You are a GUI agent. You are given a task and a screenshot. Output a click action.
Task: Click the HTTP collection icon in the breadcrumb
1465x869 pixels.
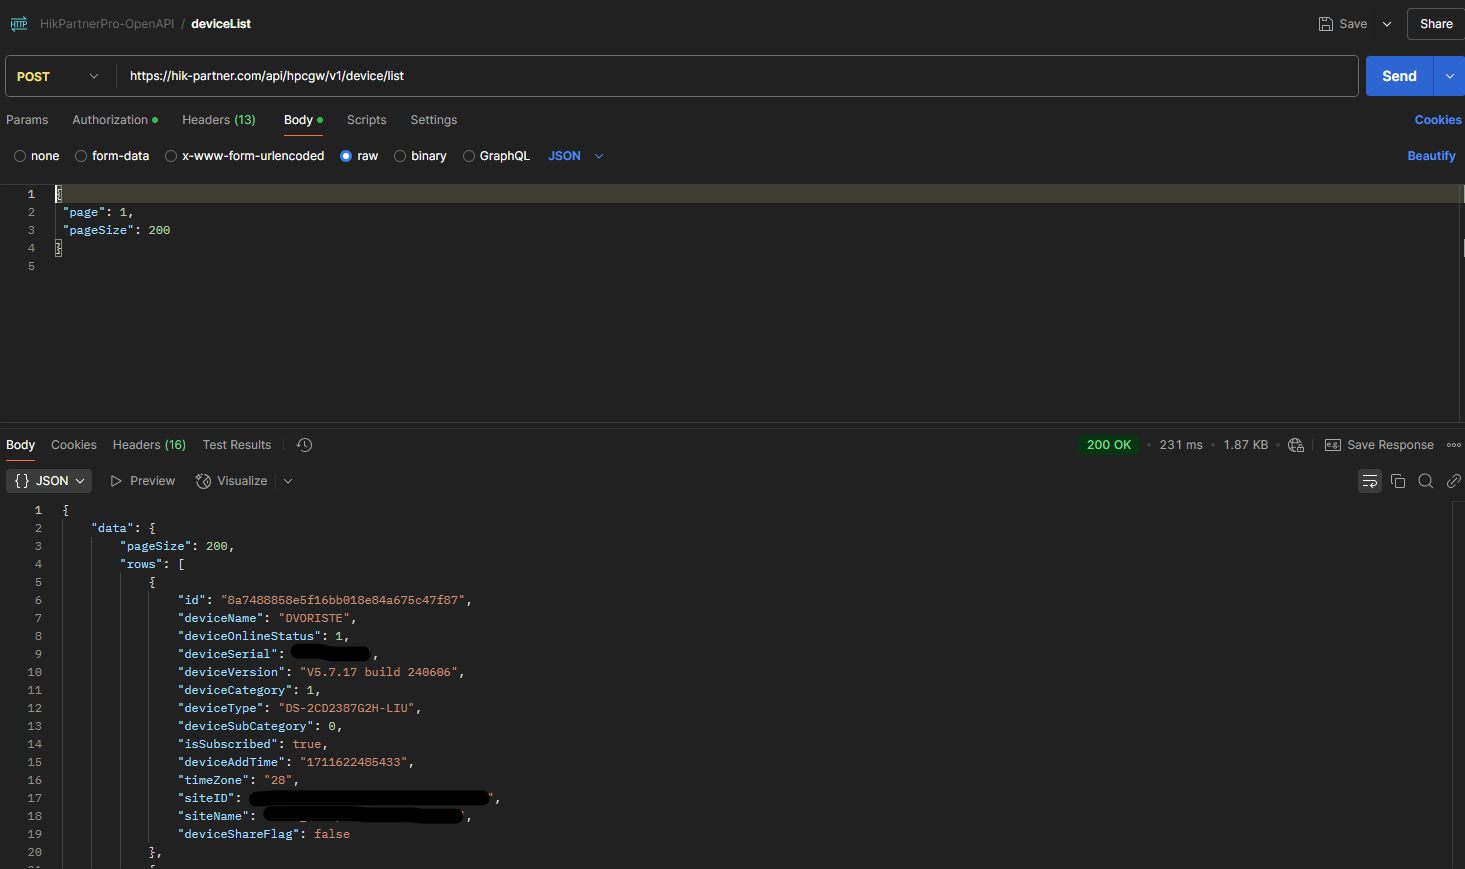(x=18, y=23)
